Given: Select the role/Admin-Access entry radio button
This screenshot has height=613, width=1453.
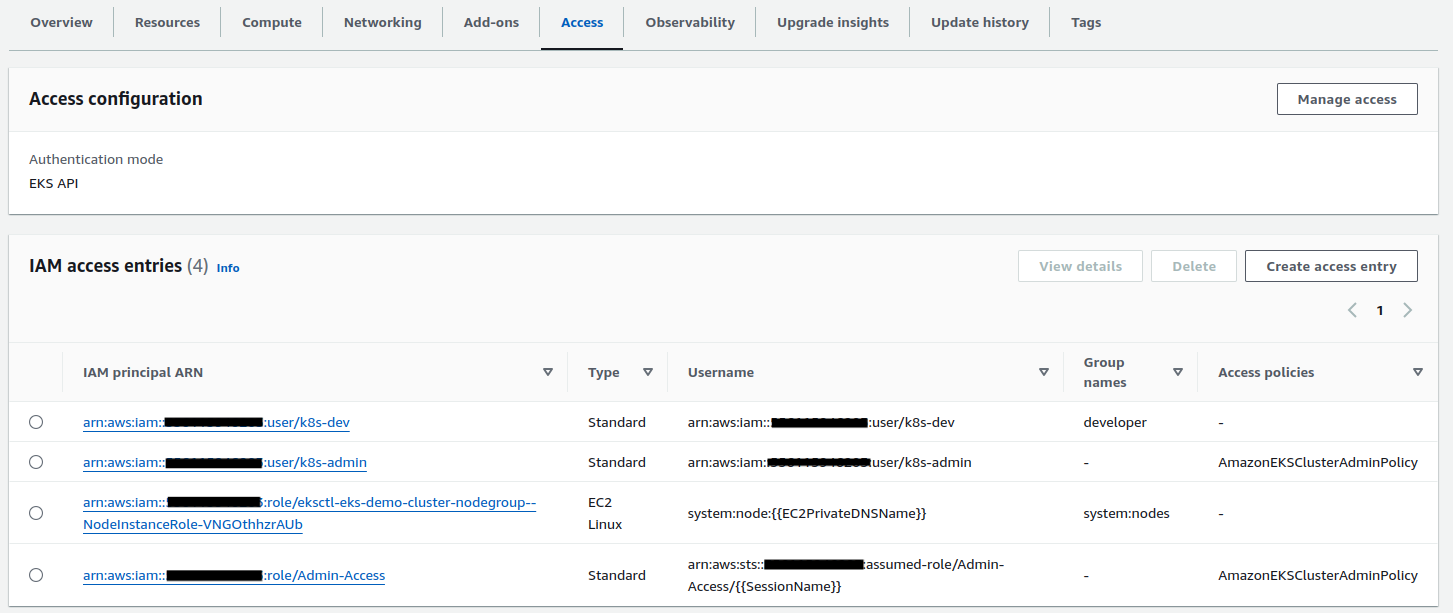Looking at the screenshot, I should [x=36, y=575].
